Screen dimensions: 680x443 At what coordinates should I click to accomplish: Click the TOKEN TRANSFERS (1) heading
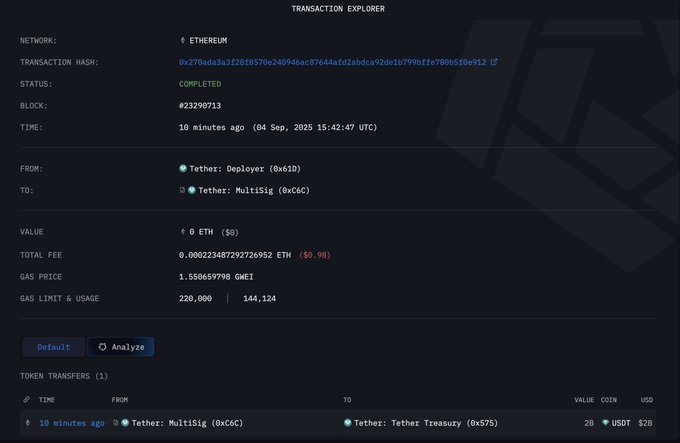(64, 376)
